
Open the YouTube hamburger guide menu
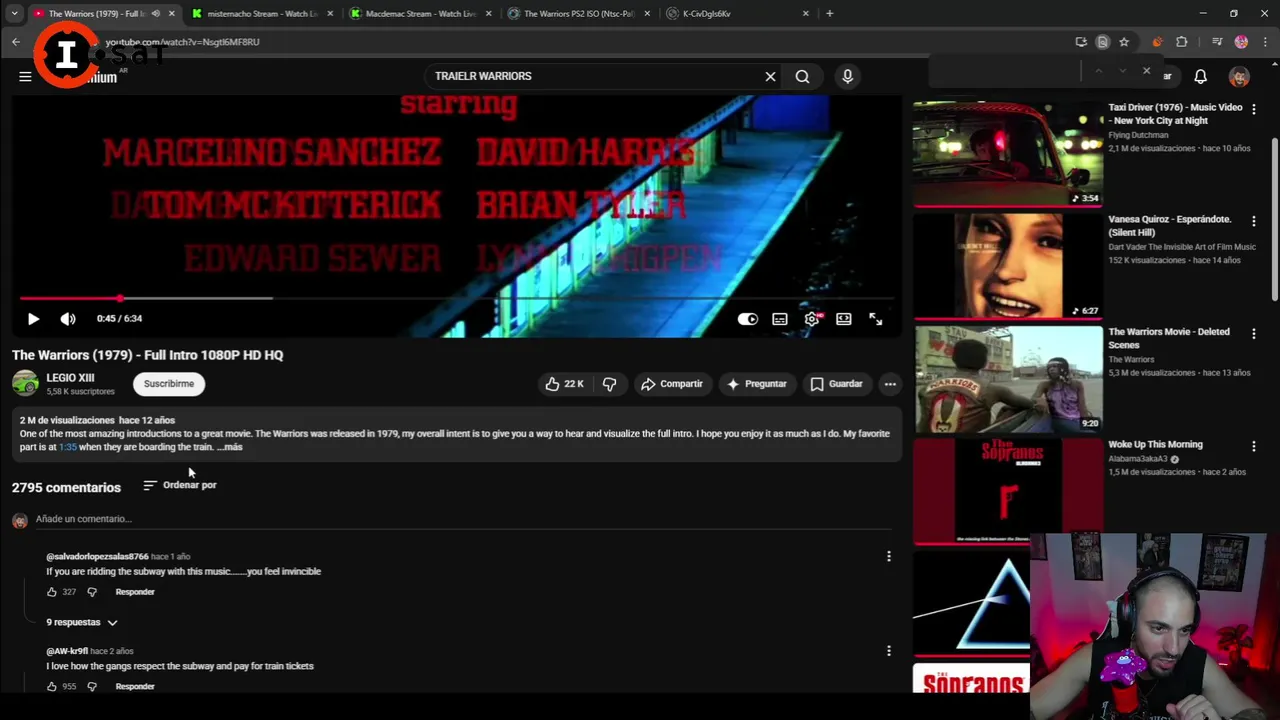click(25, 76)
